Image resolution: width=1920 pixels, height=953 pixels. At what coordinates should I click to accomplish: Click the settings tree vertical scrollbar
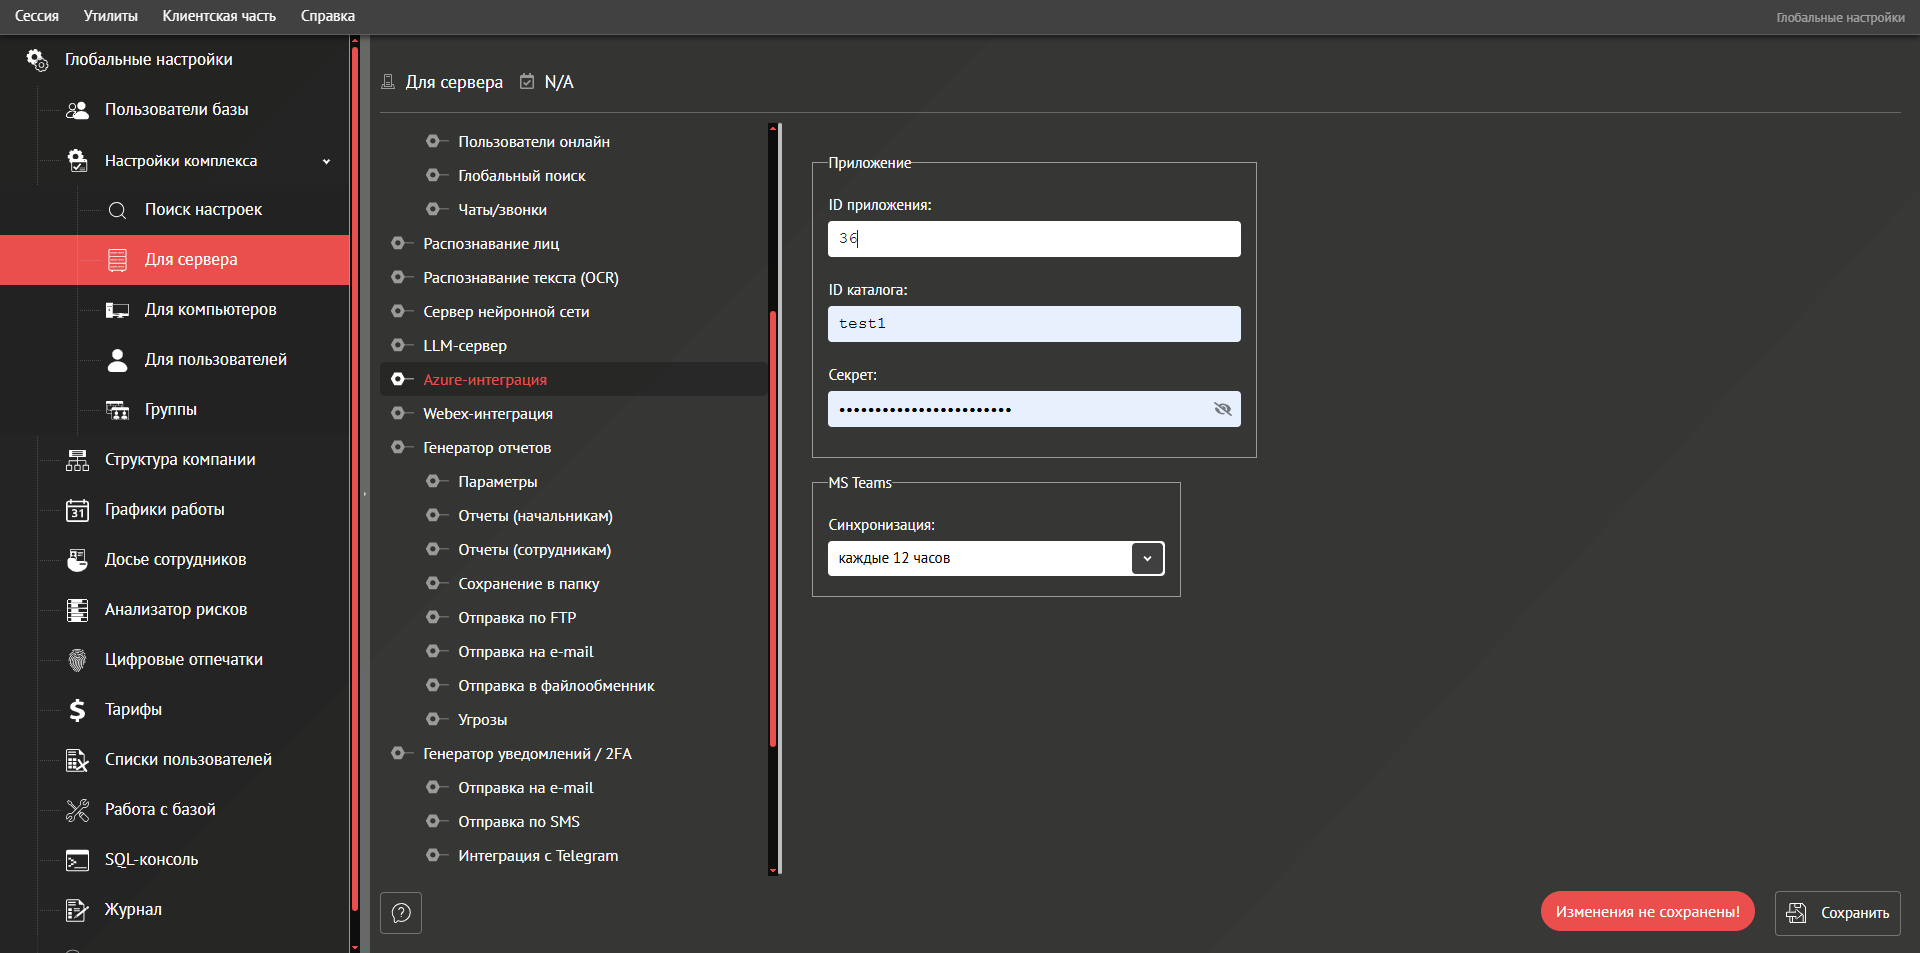[x=773, y=530]
